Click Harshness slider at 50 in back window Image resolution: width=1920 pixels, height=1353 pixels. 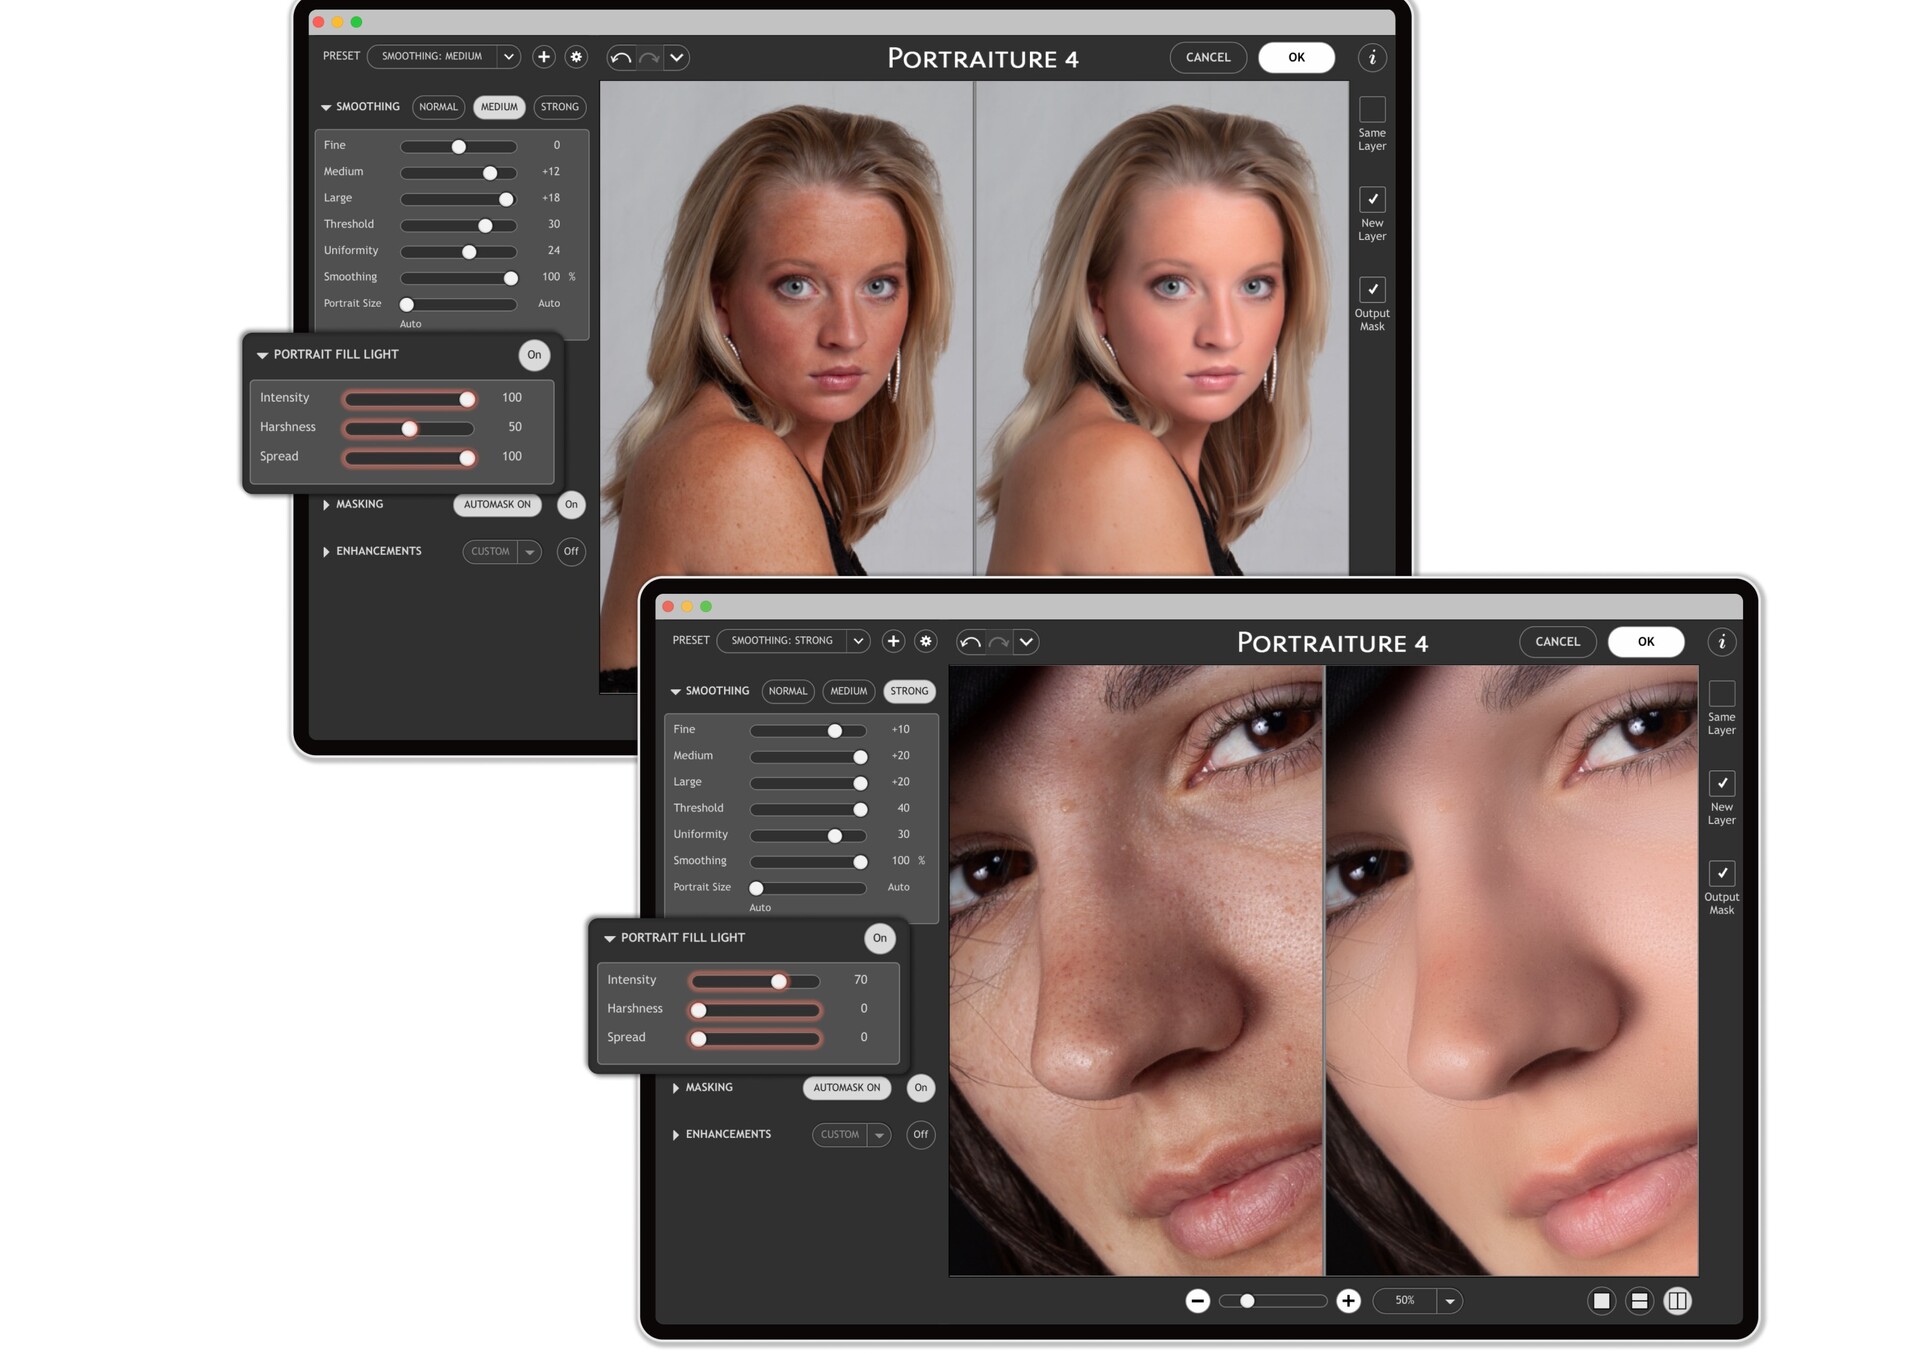coord(409,429)
